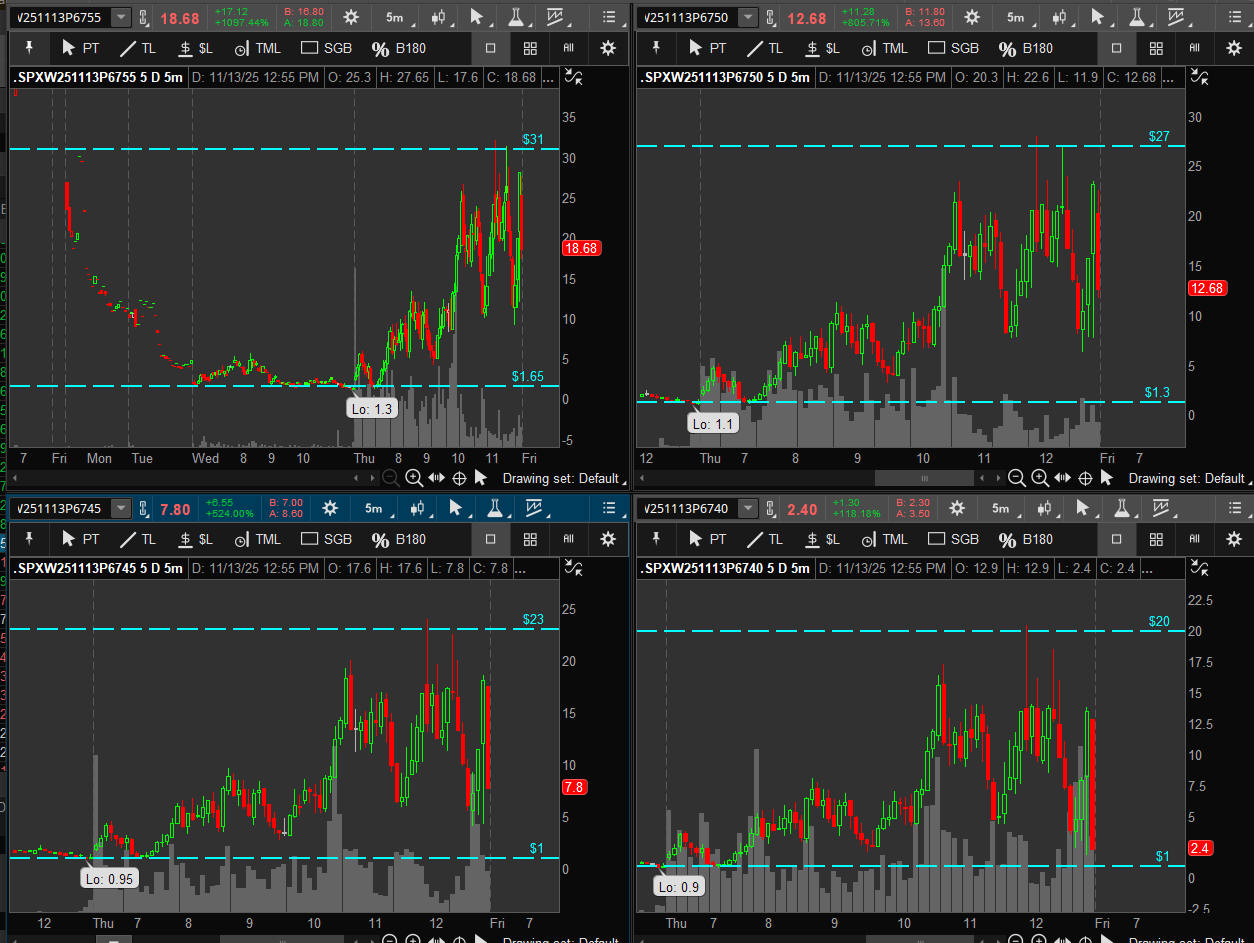Open the list menu icon in P6755 header

[608, 17]
